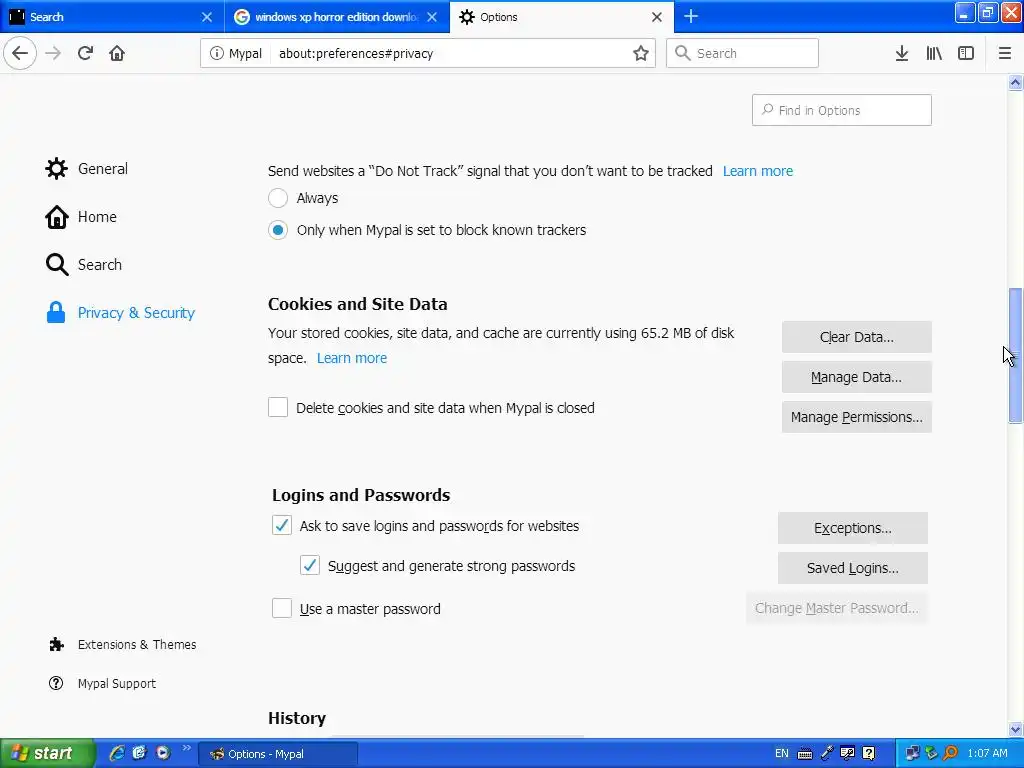Open Mypal Support link
This screenshot has height=768, width=1024.
[x=116, y=683]
